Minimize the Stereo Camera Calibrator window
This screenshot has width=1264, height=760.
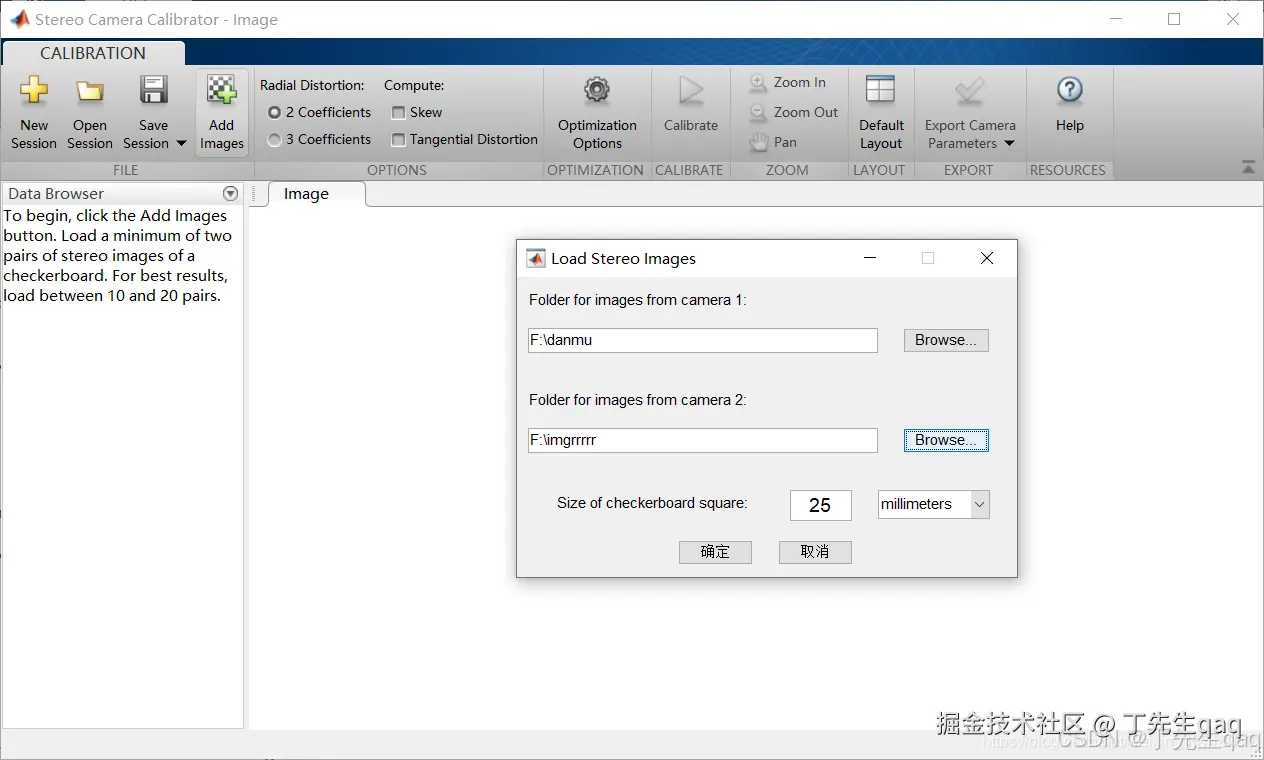[x=1115, y=19]
